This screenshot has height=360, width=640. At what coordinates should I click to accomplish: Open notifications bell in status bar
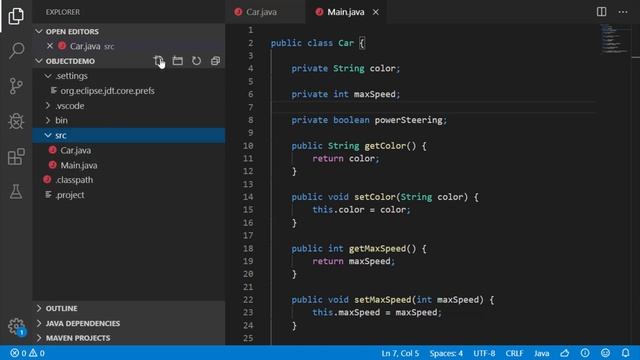pos(625,353)
